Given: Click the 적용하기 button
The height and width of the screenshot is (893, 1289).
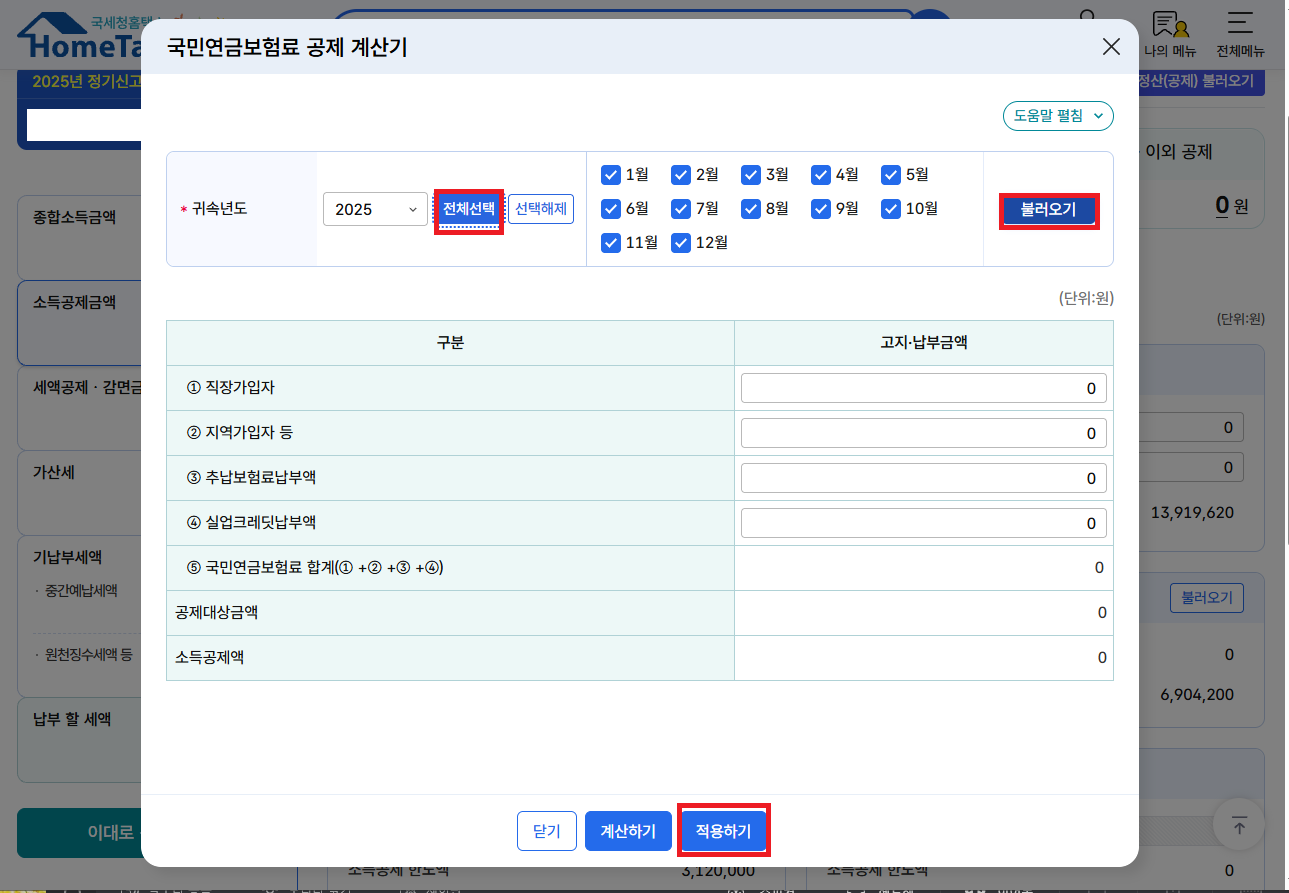Looking at the screenshot, I should point(723,831).
